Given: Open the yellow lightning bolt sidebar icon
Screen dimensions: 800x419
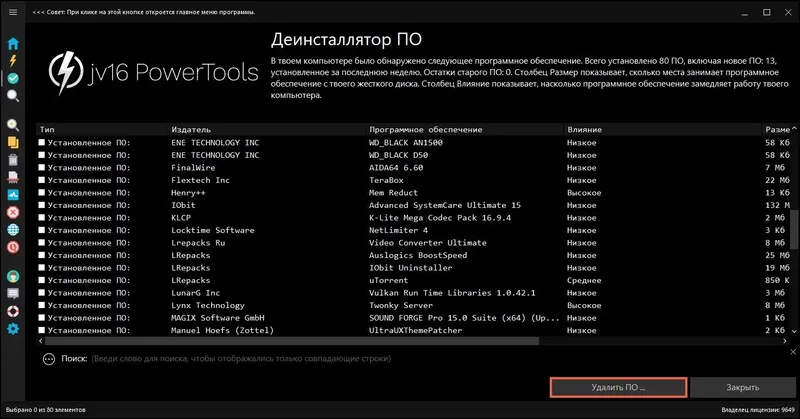Looking at the screenshot, I should 13,61.
